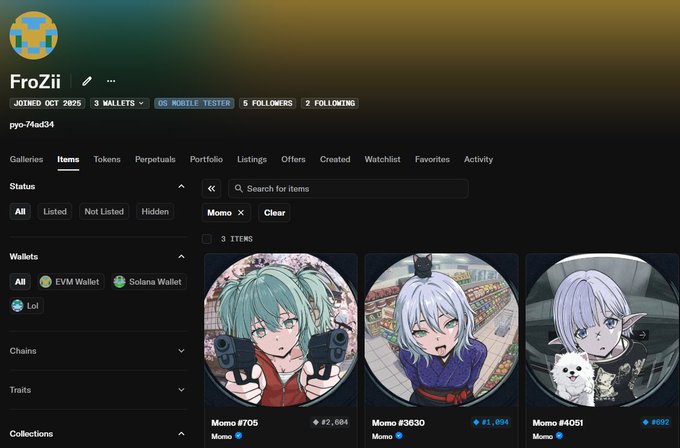The height and width of the screenshot is (448, 680).
Task: Open Momo #3630 thumbnail image
Action: click(x=441, y=330)
